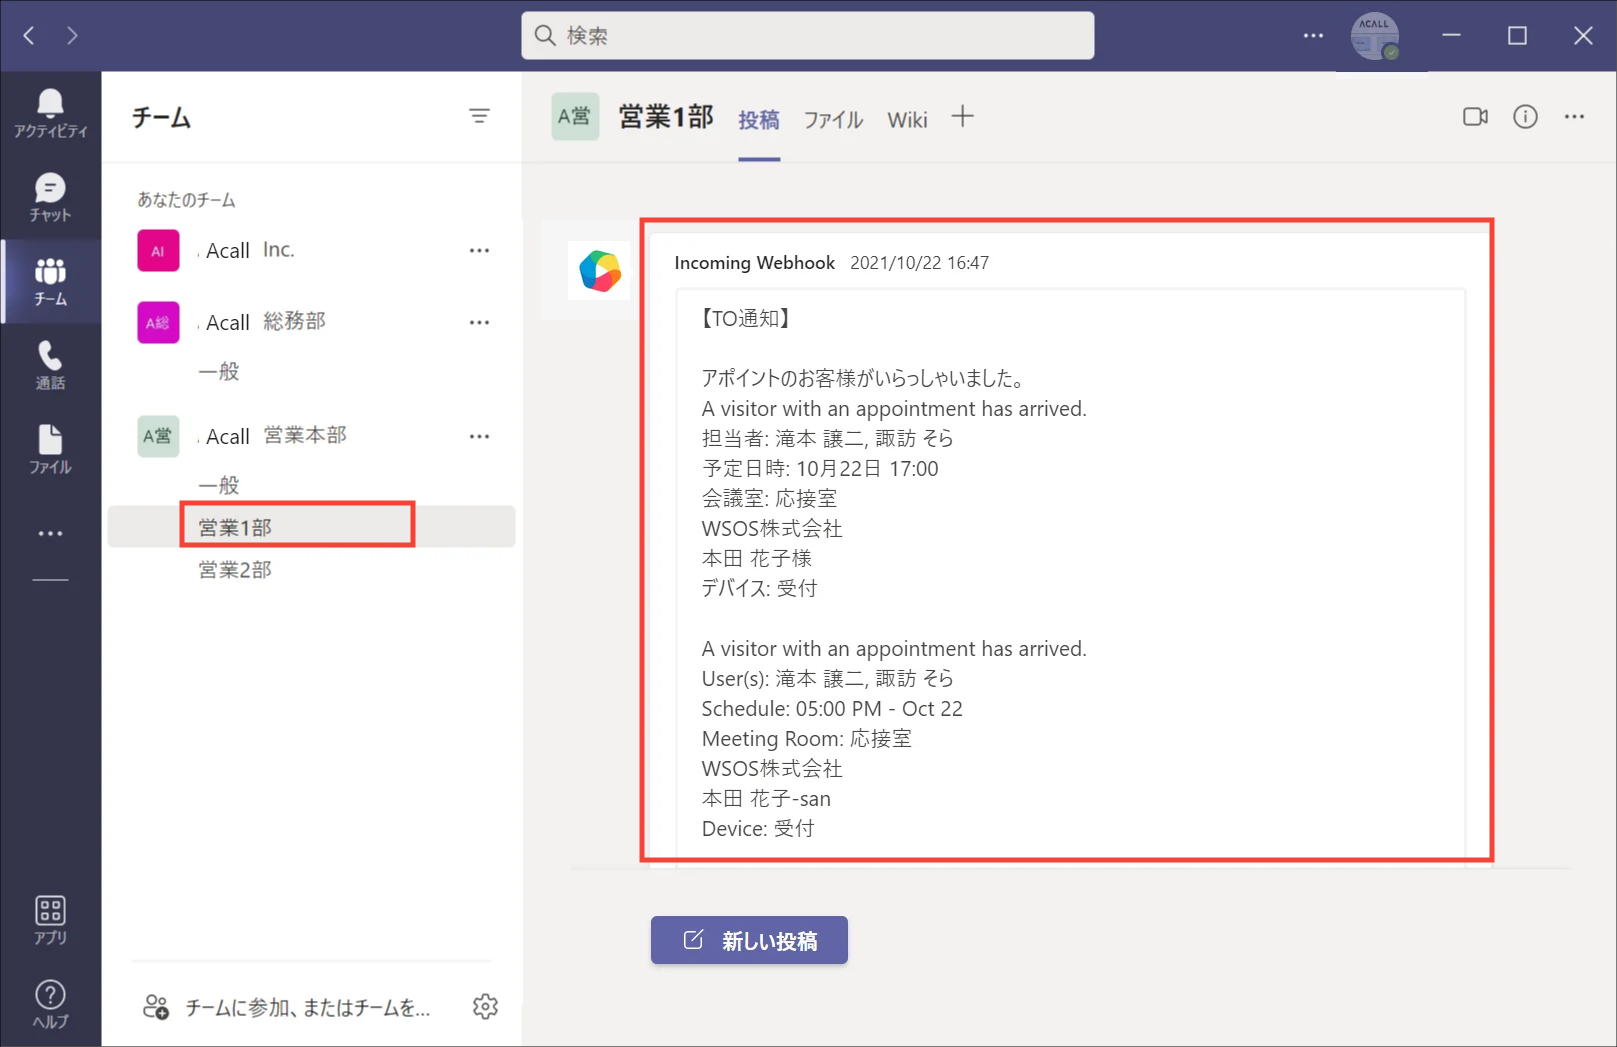Click join or create a team link
1617x1047 pixels.
(288, 1007)
